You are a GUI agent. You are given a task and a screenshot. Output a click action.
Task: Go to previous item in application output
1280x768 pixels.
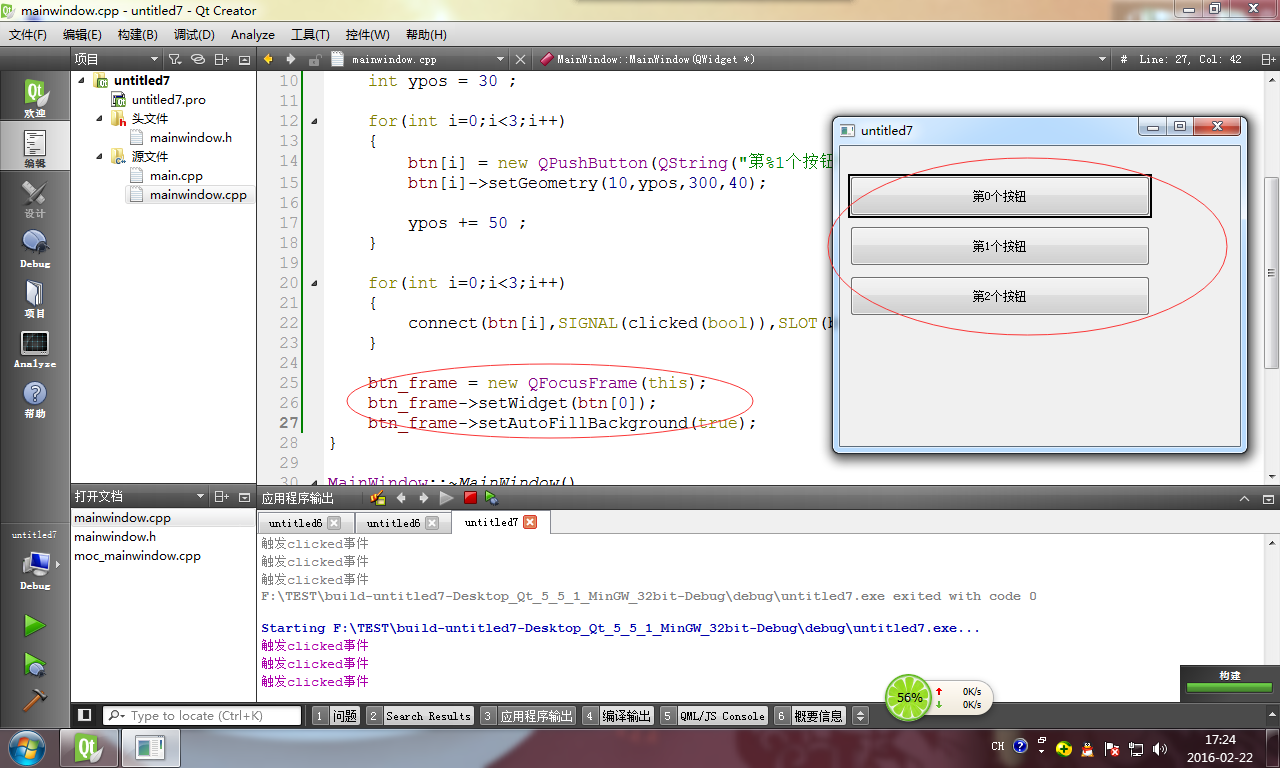[x=401, y=497]
